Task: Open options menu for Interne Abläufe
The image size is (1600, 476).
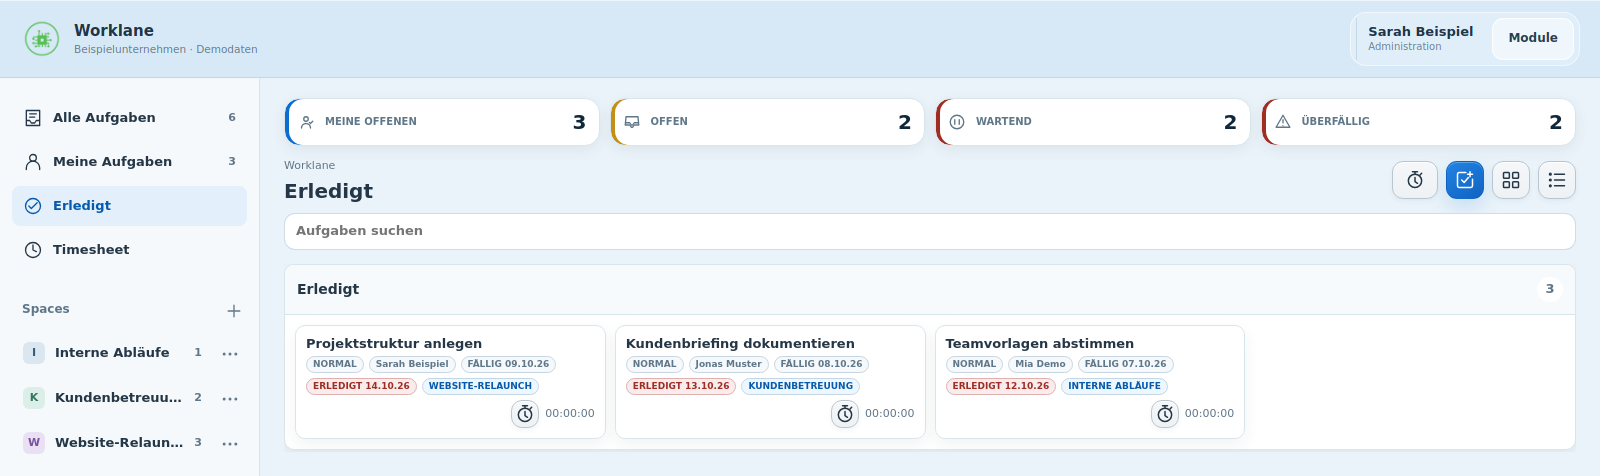Action: [230, 353]
